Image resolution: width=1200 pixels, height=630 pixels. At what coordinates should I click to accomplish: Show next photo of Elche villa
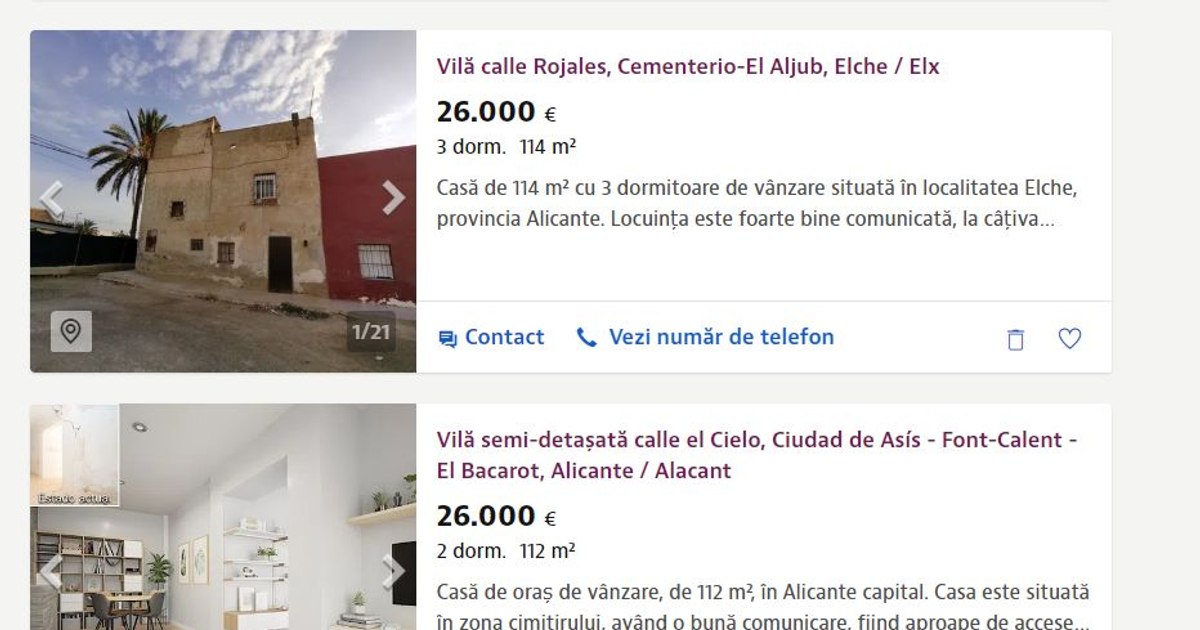point(394,198)
